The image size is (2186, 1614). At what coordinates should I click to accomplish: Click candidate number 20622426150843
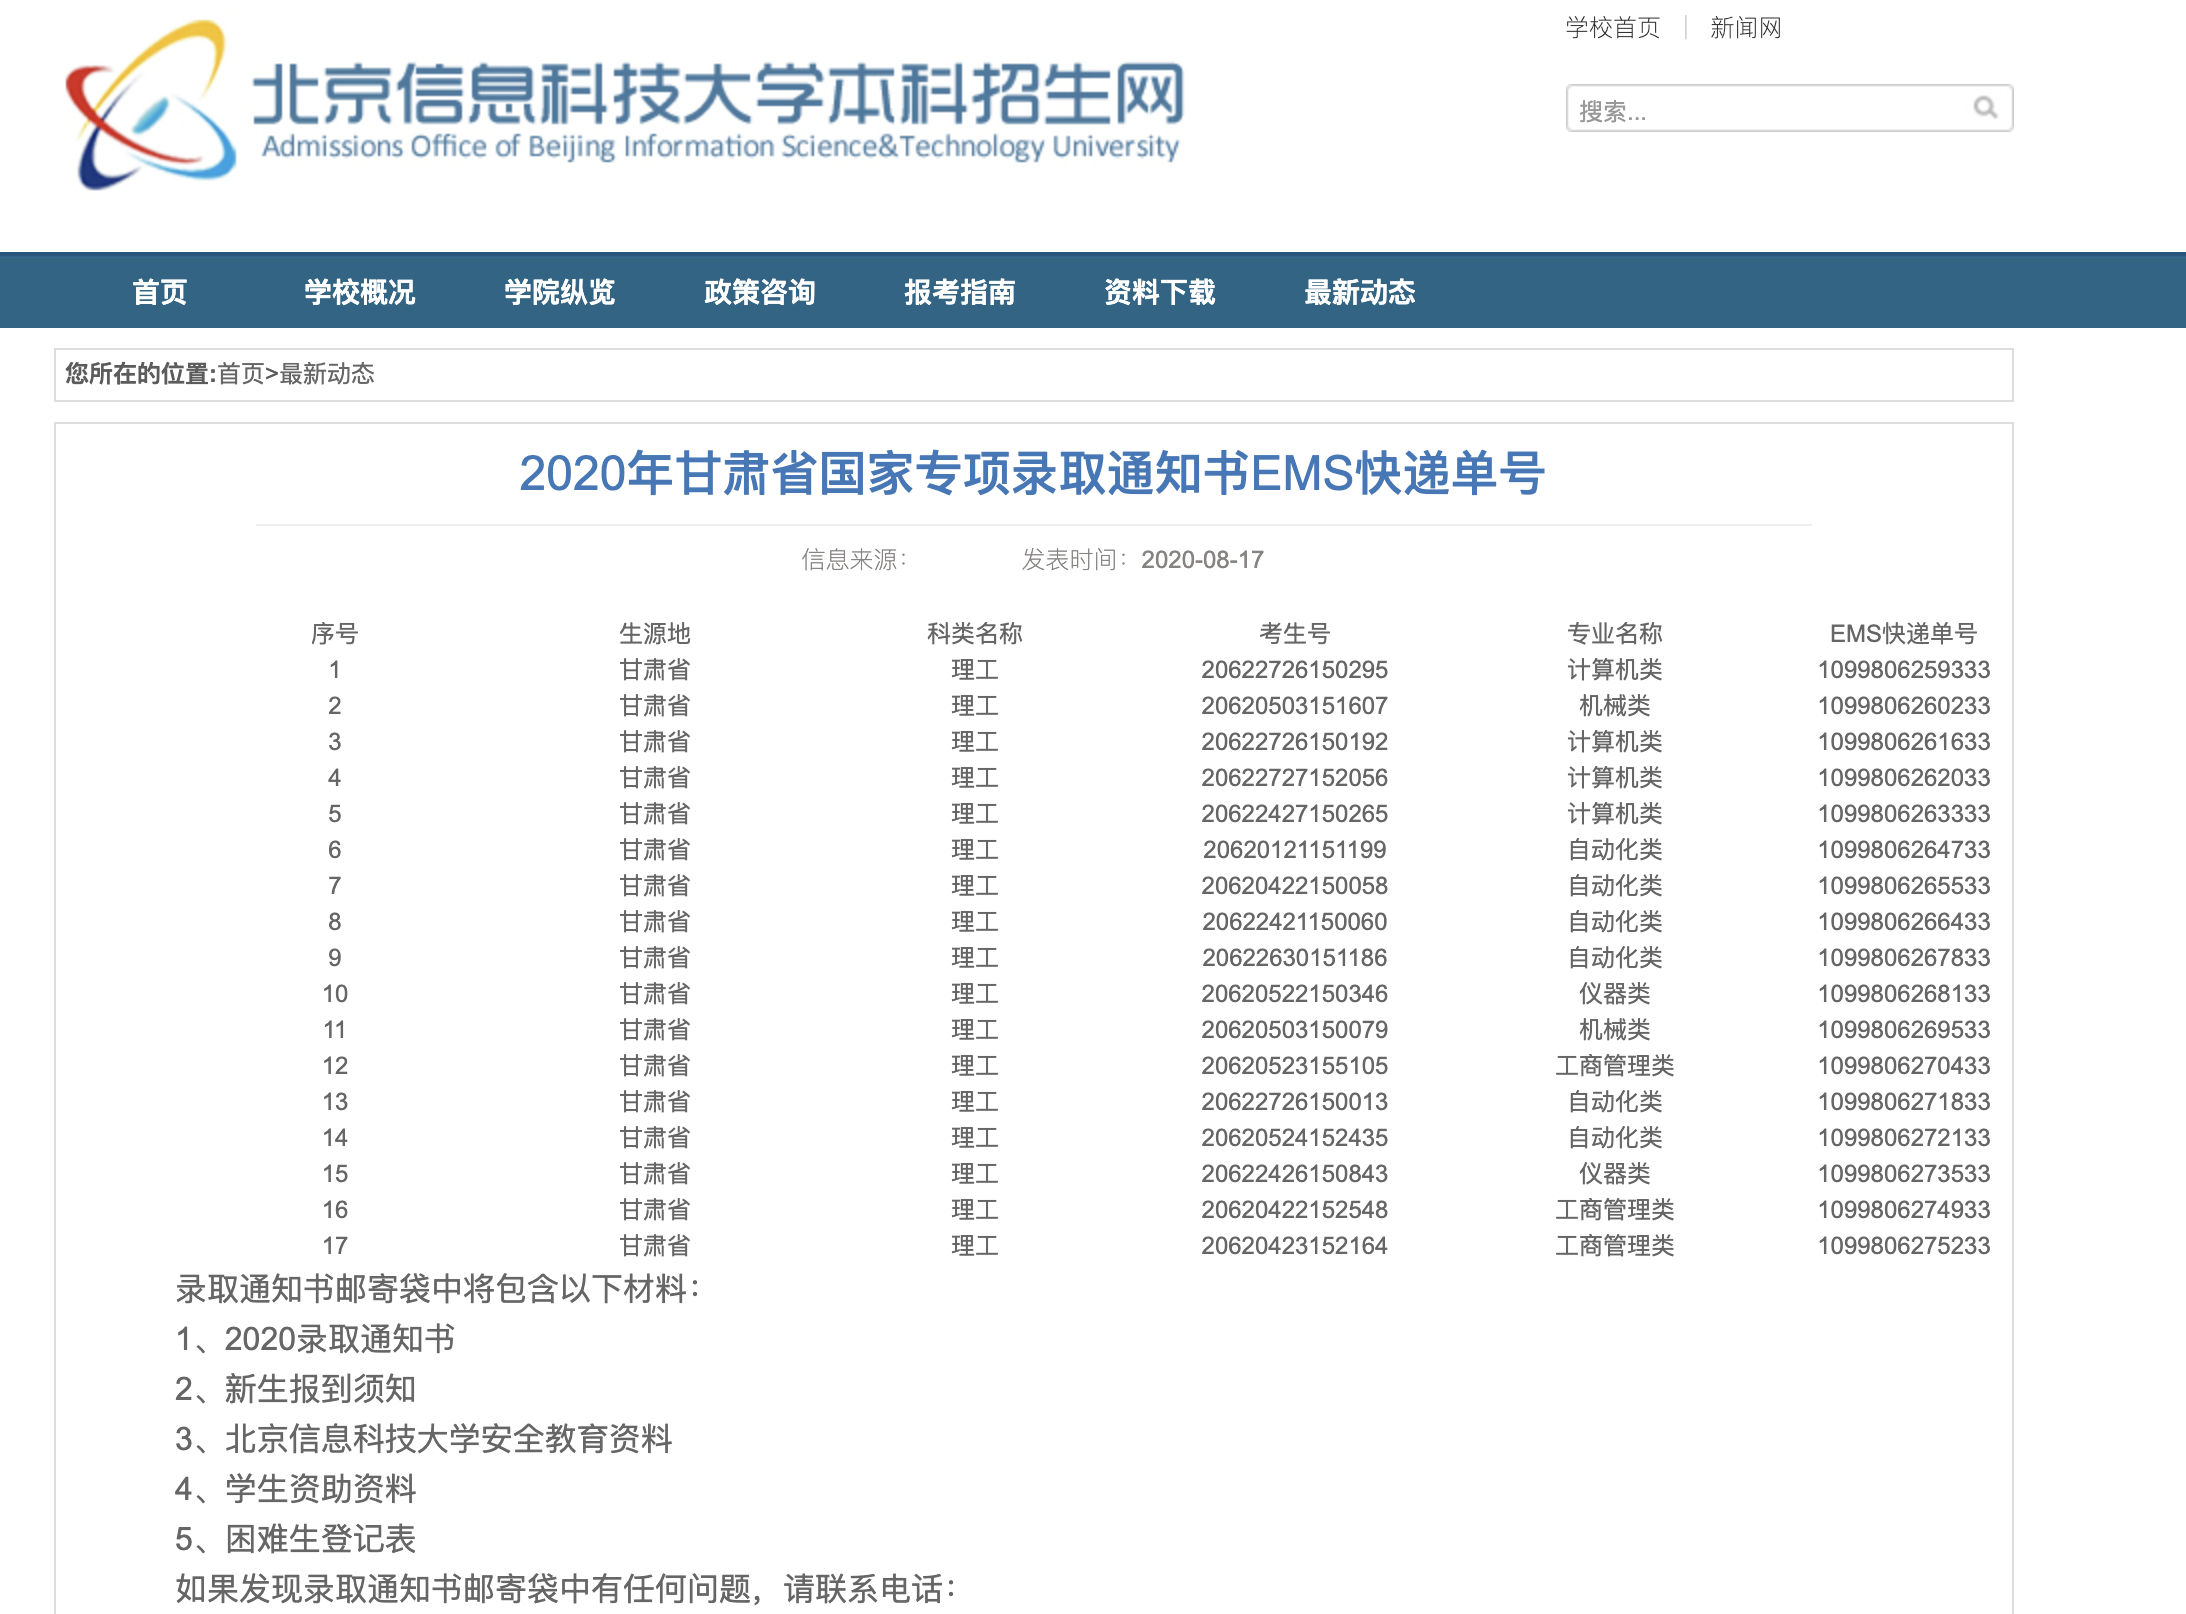(x=1295, y=1173)
